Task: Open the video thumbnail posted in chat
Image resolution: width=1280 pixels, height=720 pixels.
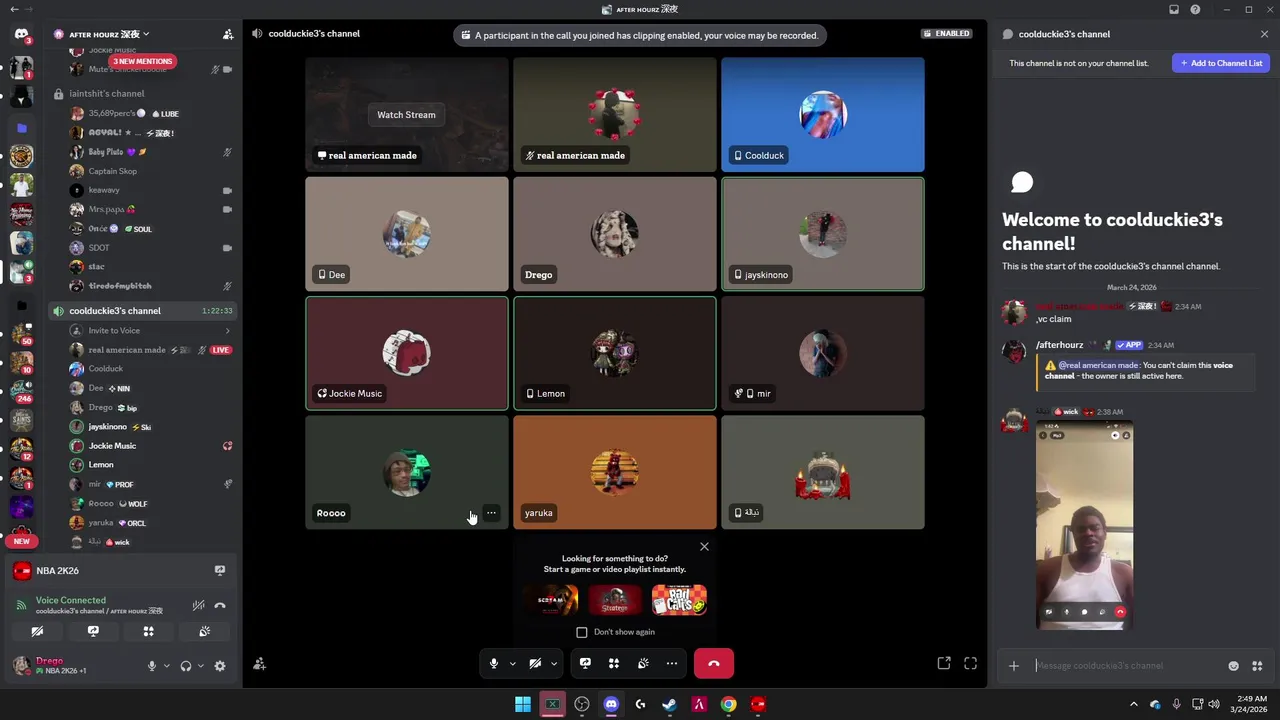Action: pyautogui.click(x=1084, y=526)
